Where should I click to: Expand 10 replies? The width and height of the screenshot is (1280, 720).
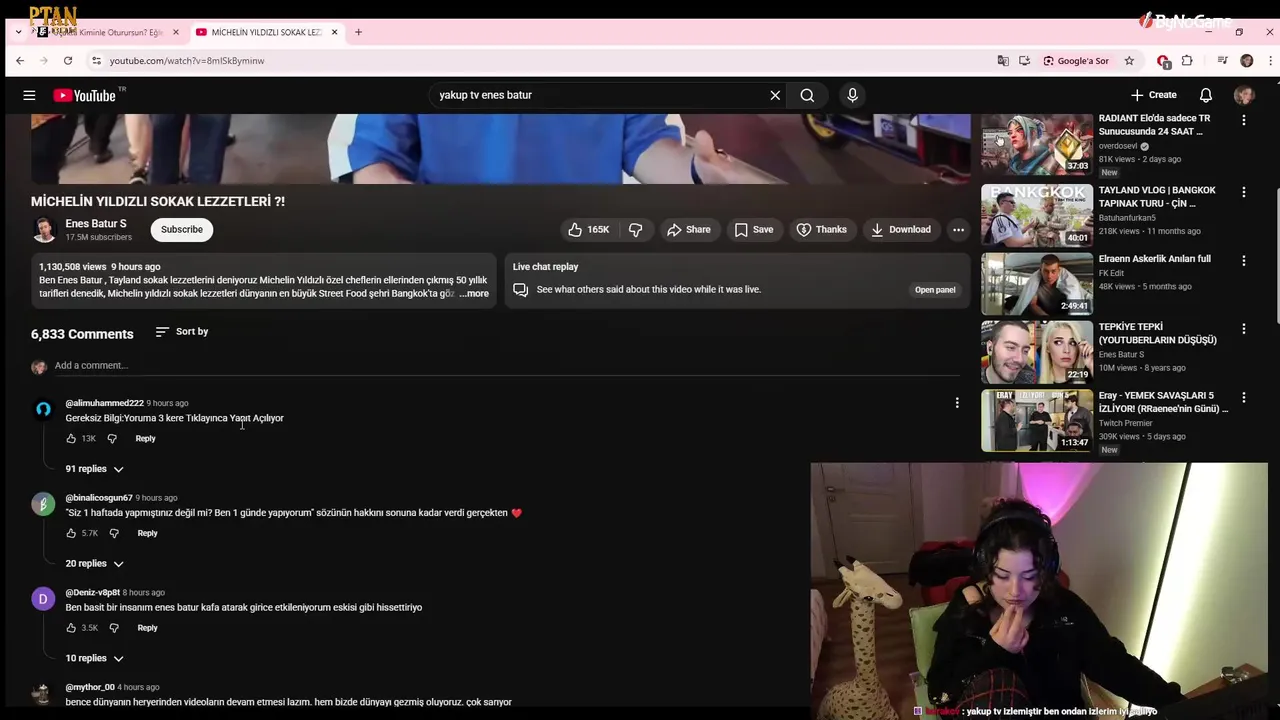pos(95,659)
